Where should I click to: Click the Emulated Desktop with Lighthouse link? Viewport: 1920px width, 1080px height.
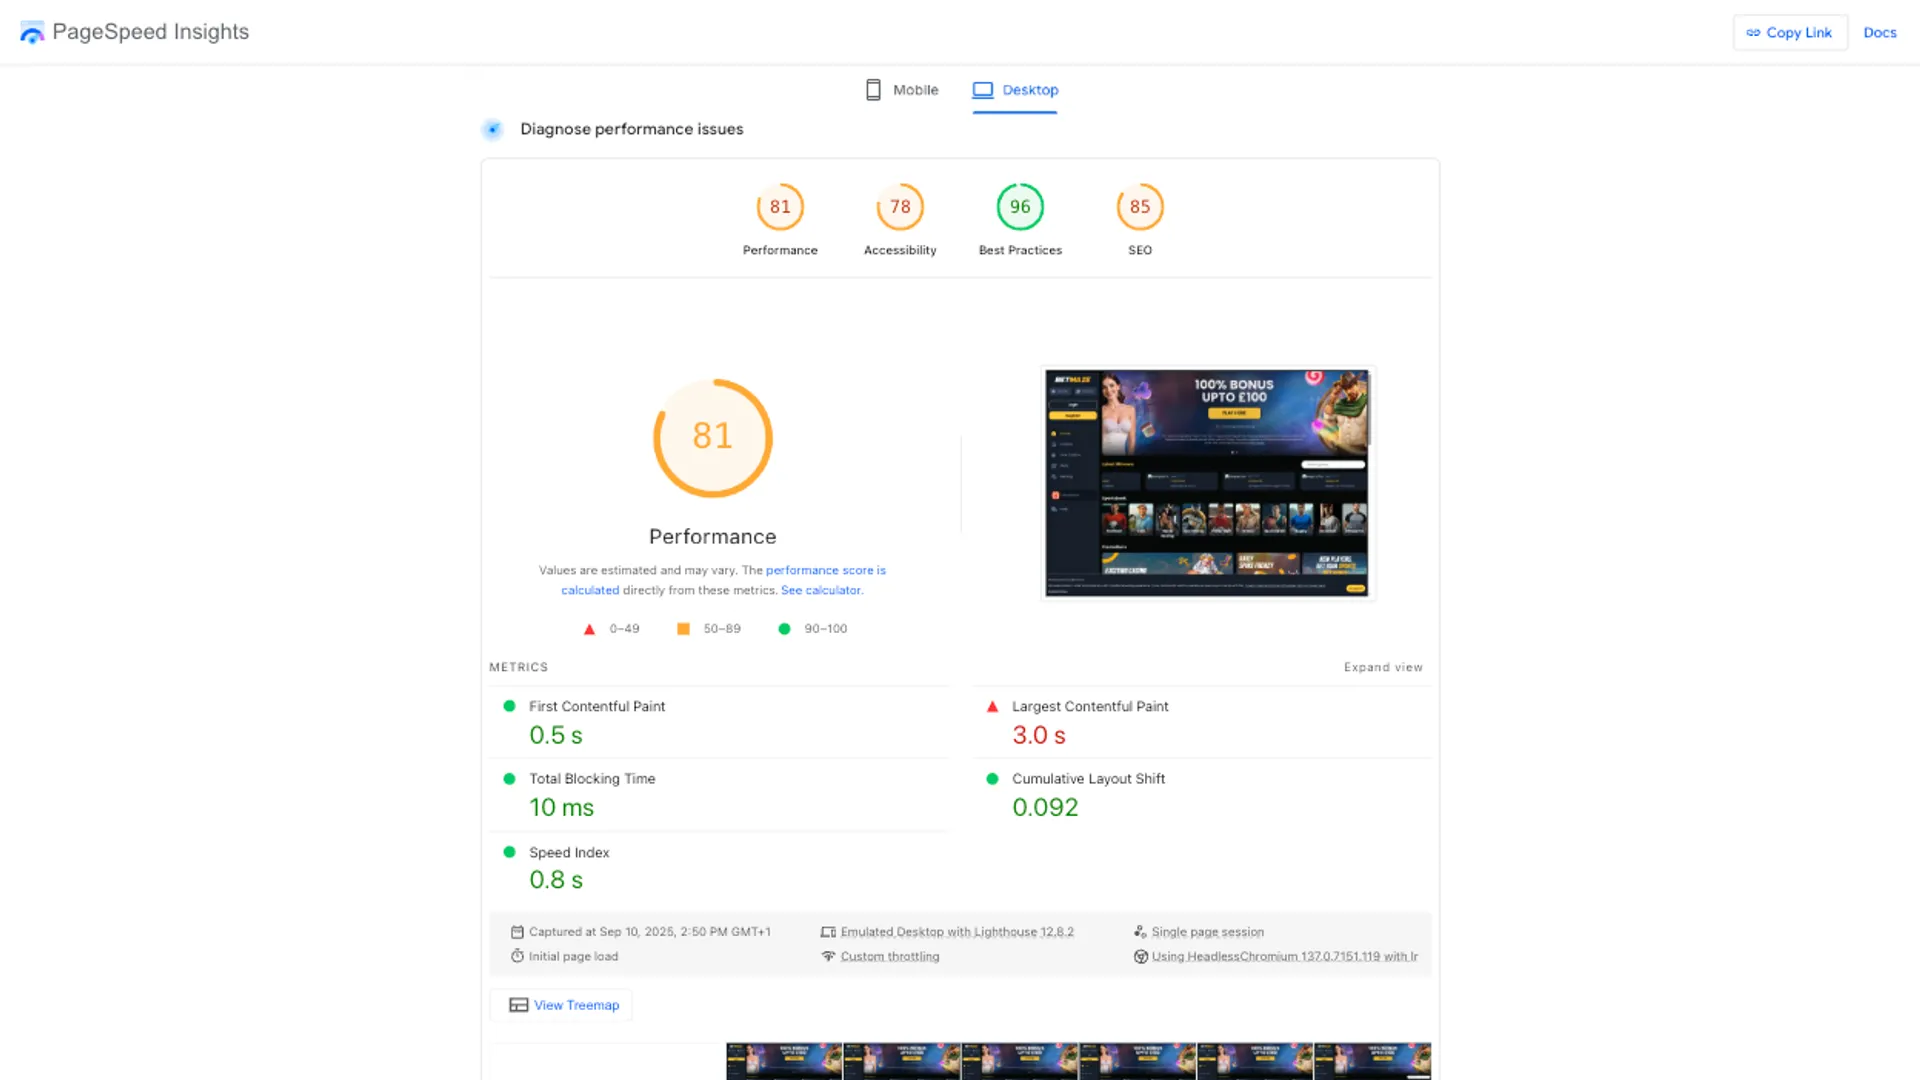pyautogui.click(x=957, y=931)
